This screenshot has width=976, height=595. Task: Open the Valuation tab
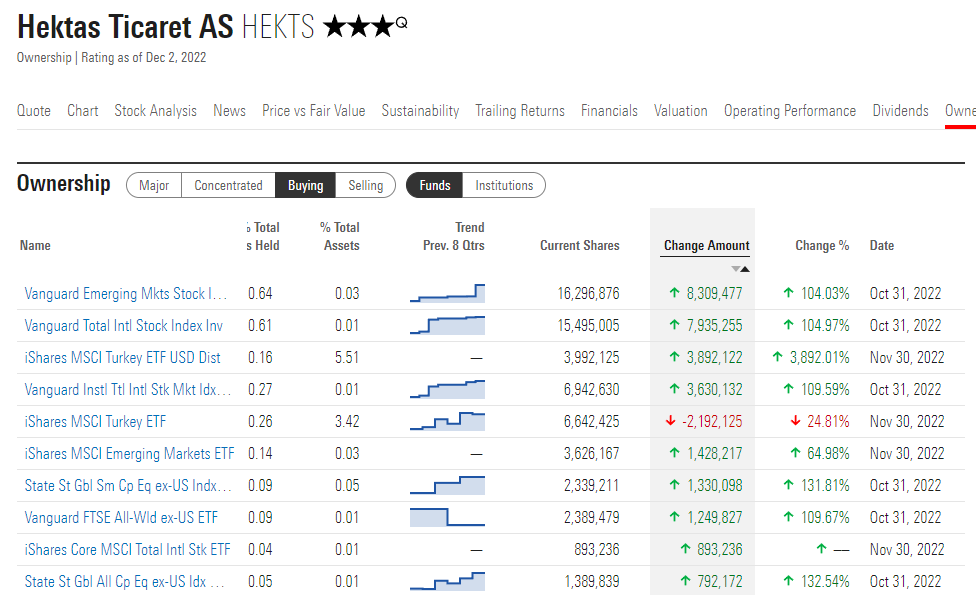(680, 111)
